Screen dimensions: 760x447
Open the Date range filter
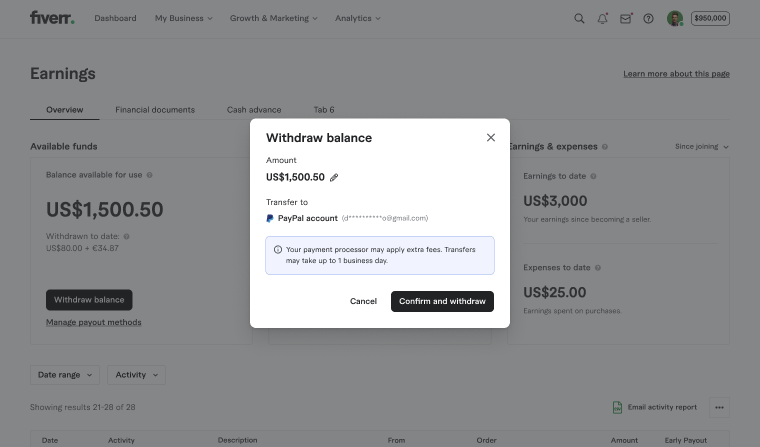click(x=65, y=375)
